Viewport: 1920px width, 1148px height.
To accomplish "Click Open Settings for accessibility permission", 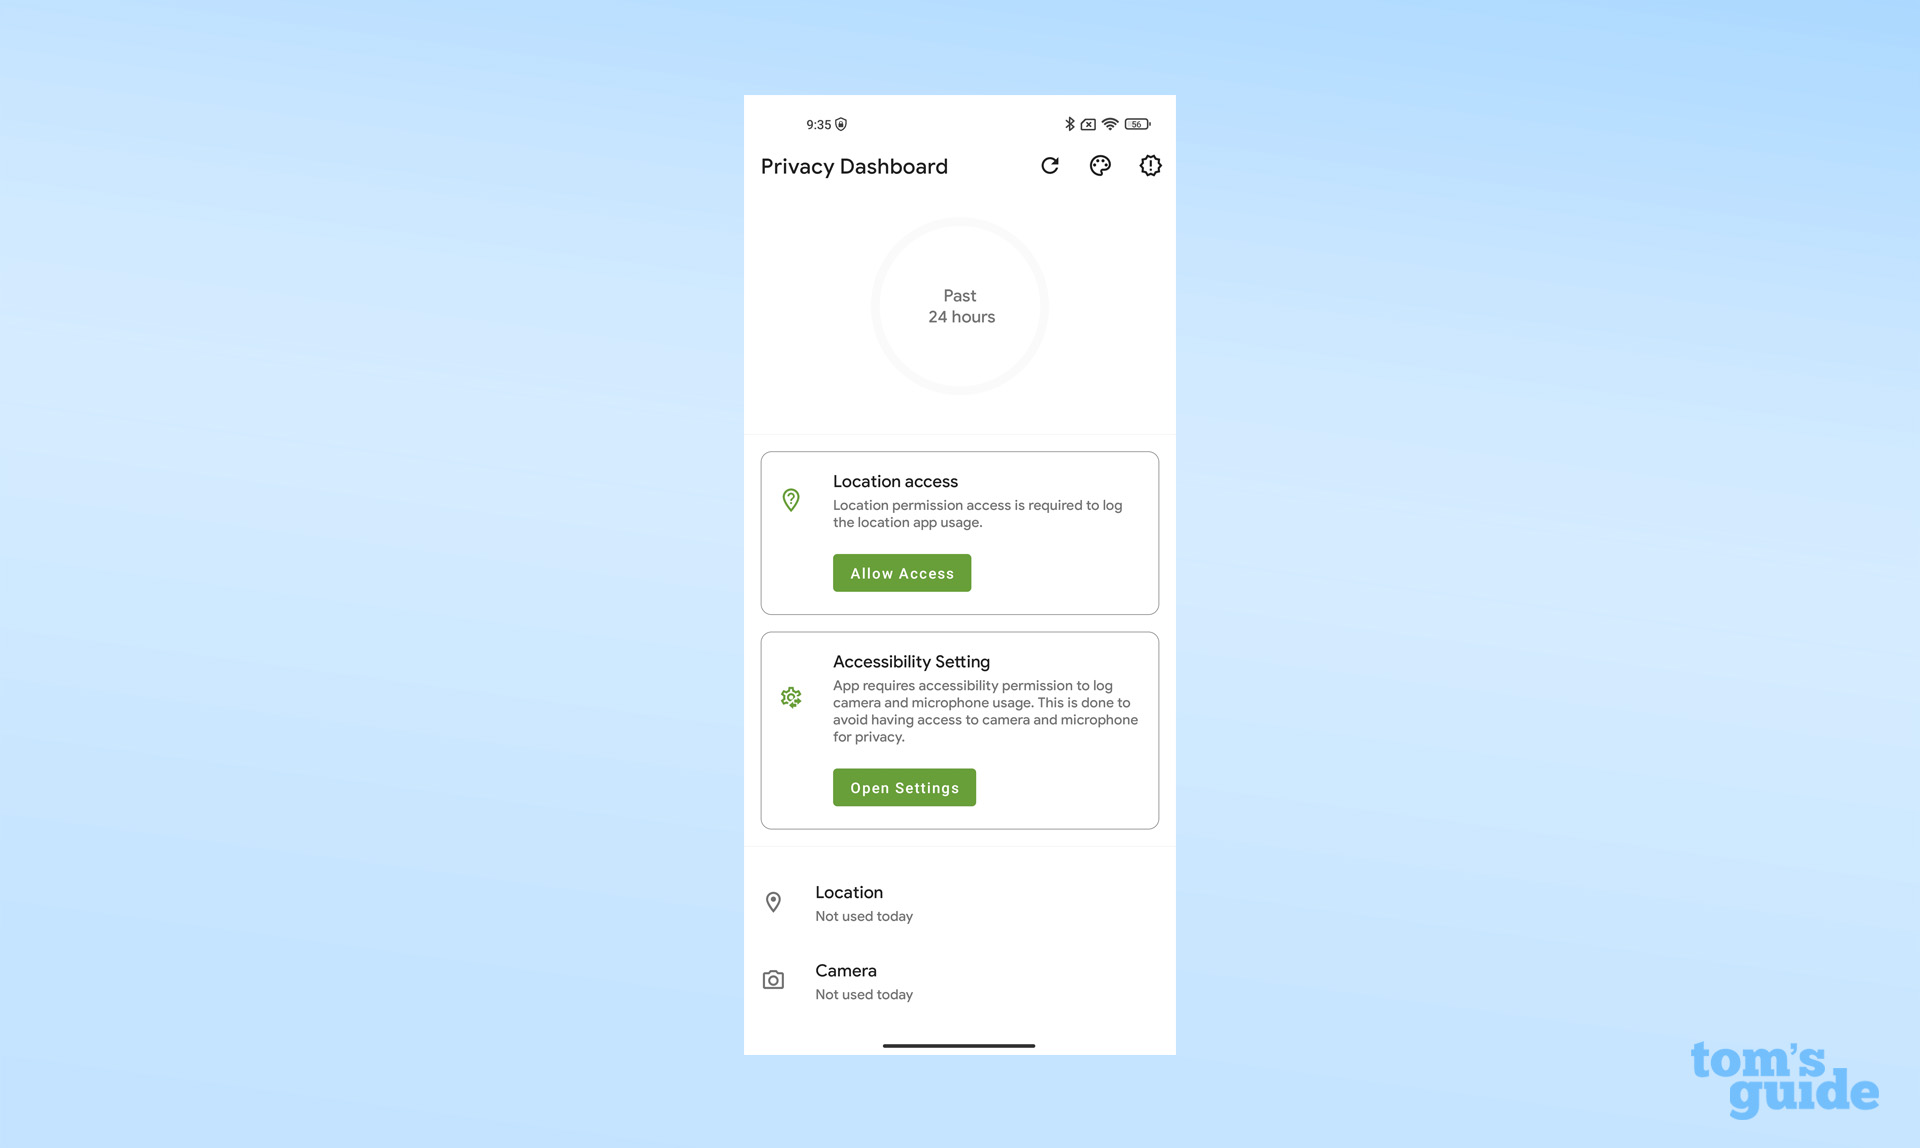I will tap(905, 786).
